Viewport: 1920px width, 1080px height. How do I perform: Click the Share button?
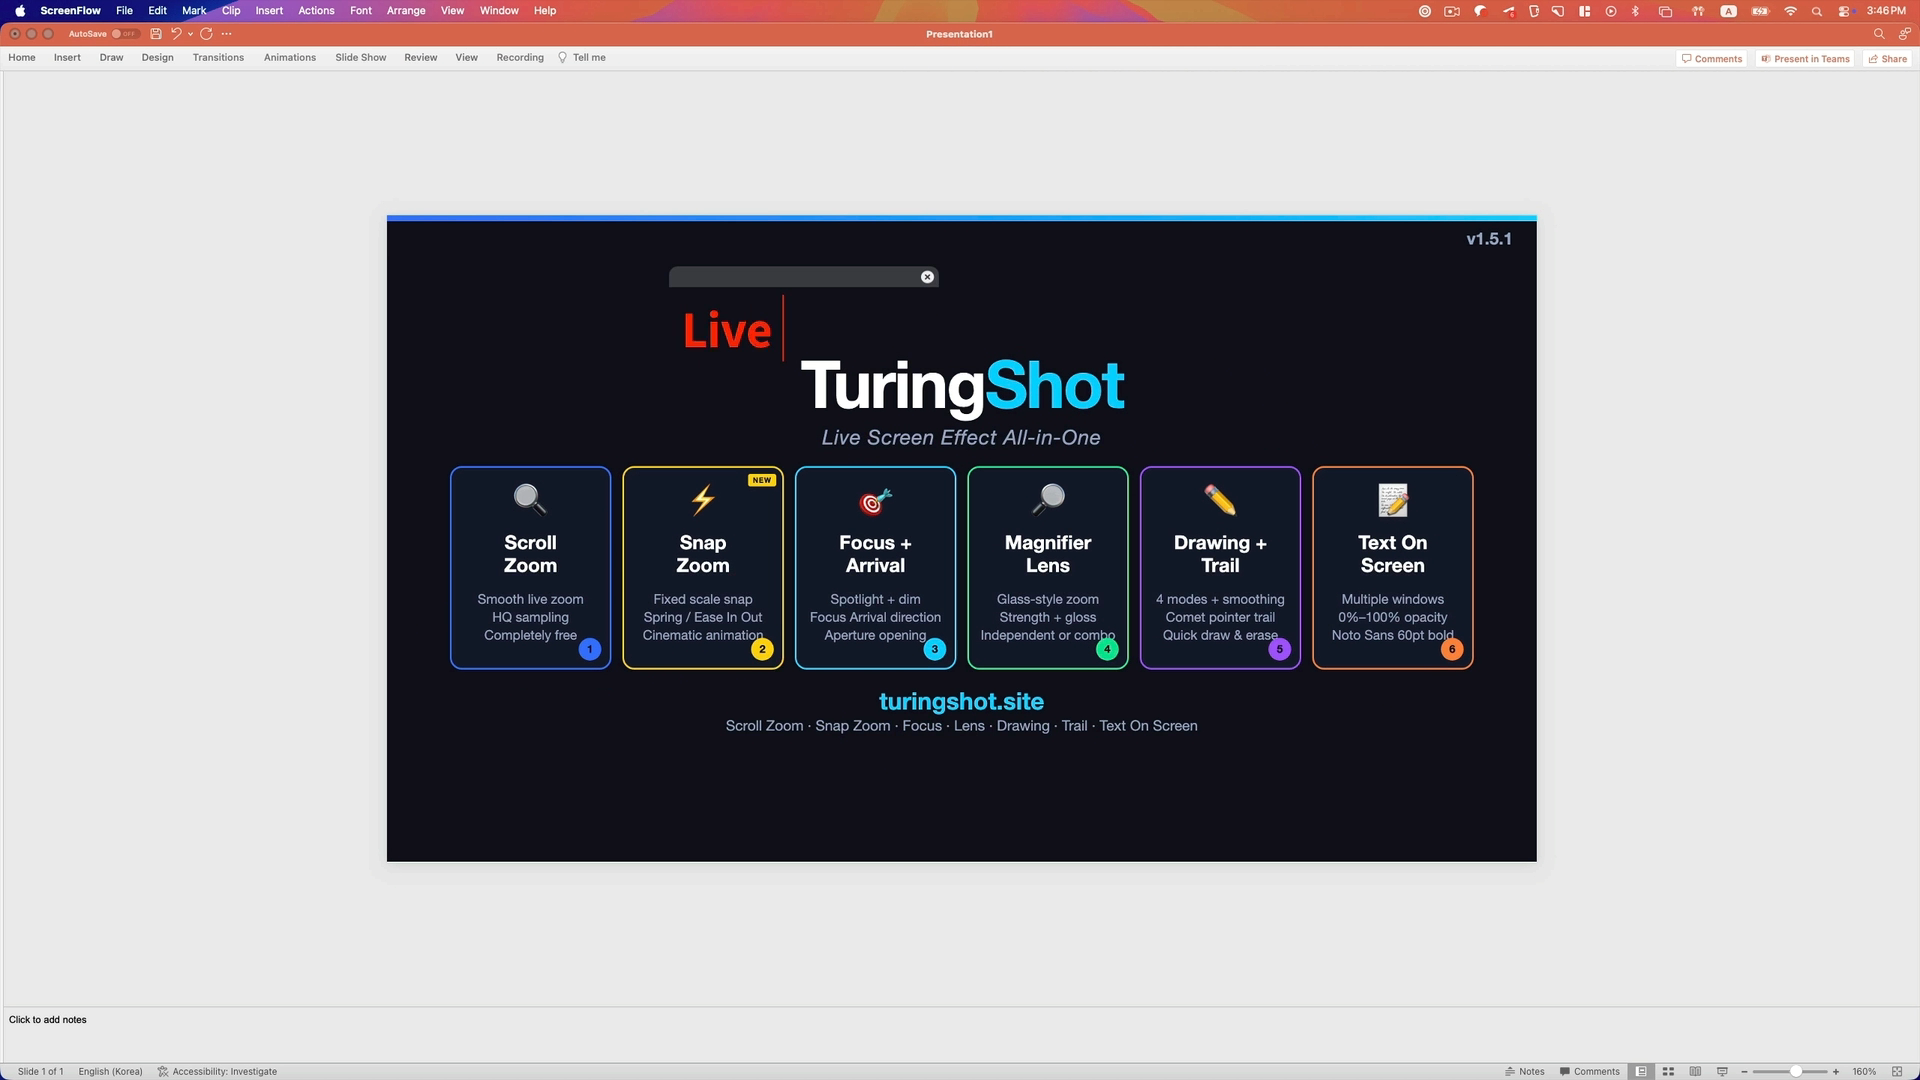1888,59
